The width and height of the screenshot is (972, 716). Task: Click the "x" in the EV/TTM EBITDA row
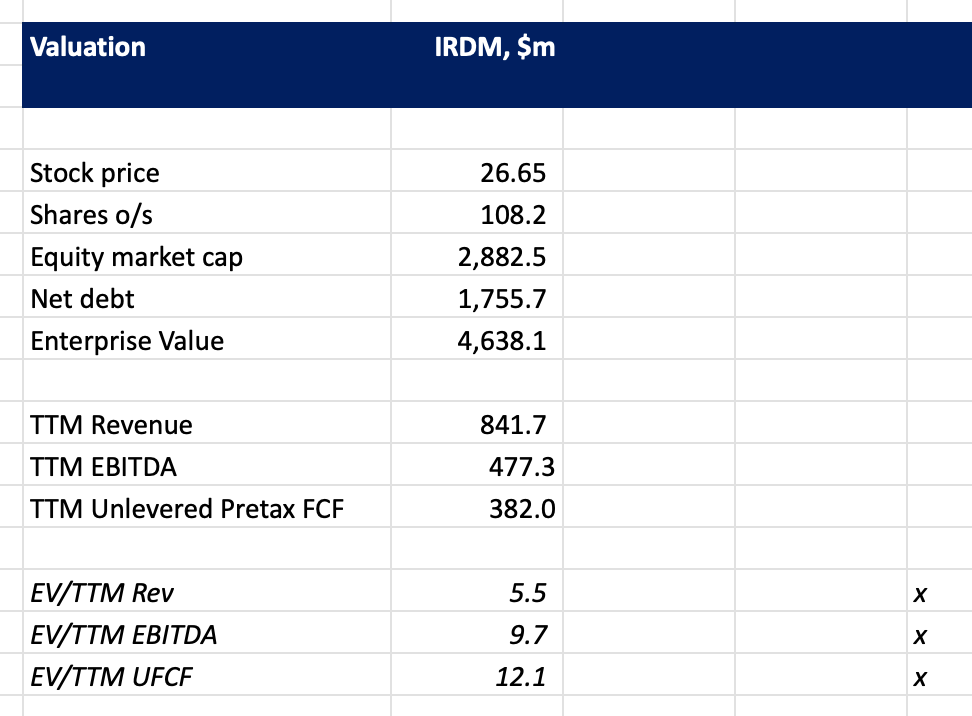920,636
